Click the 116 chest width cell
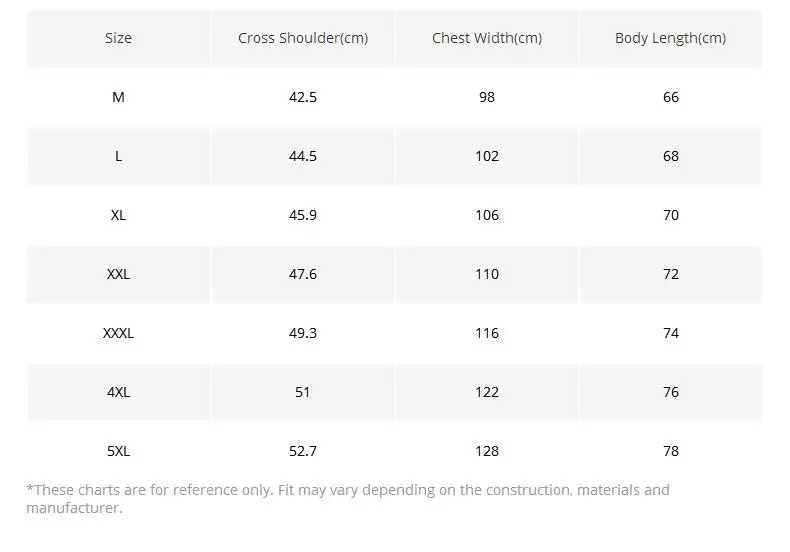 coord(487,333)
